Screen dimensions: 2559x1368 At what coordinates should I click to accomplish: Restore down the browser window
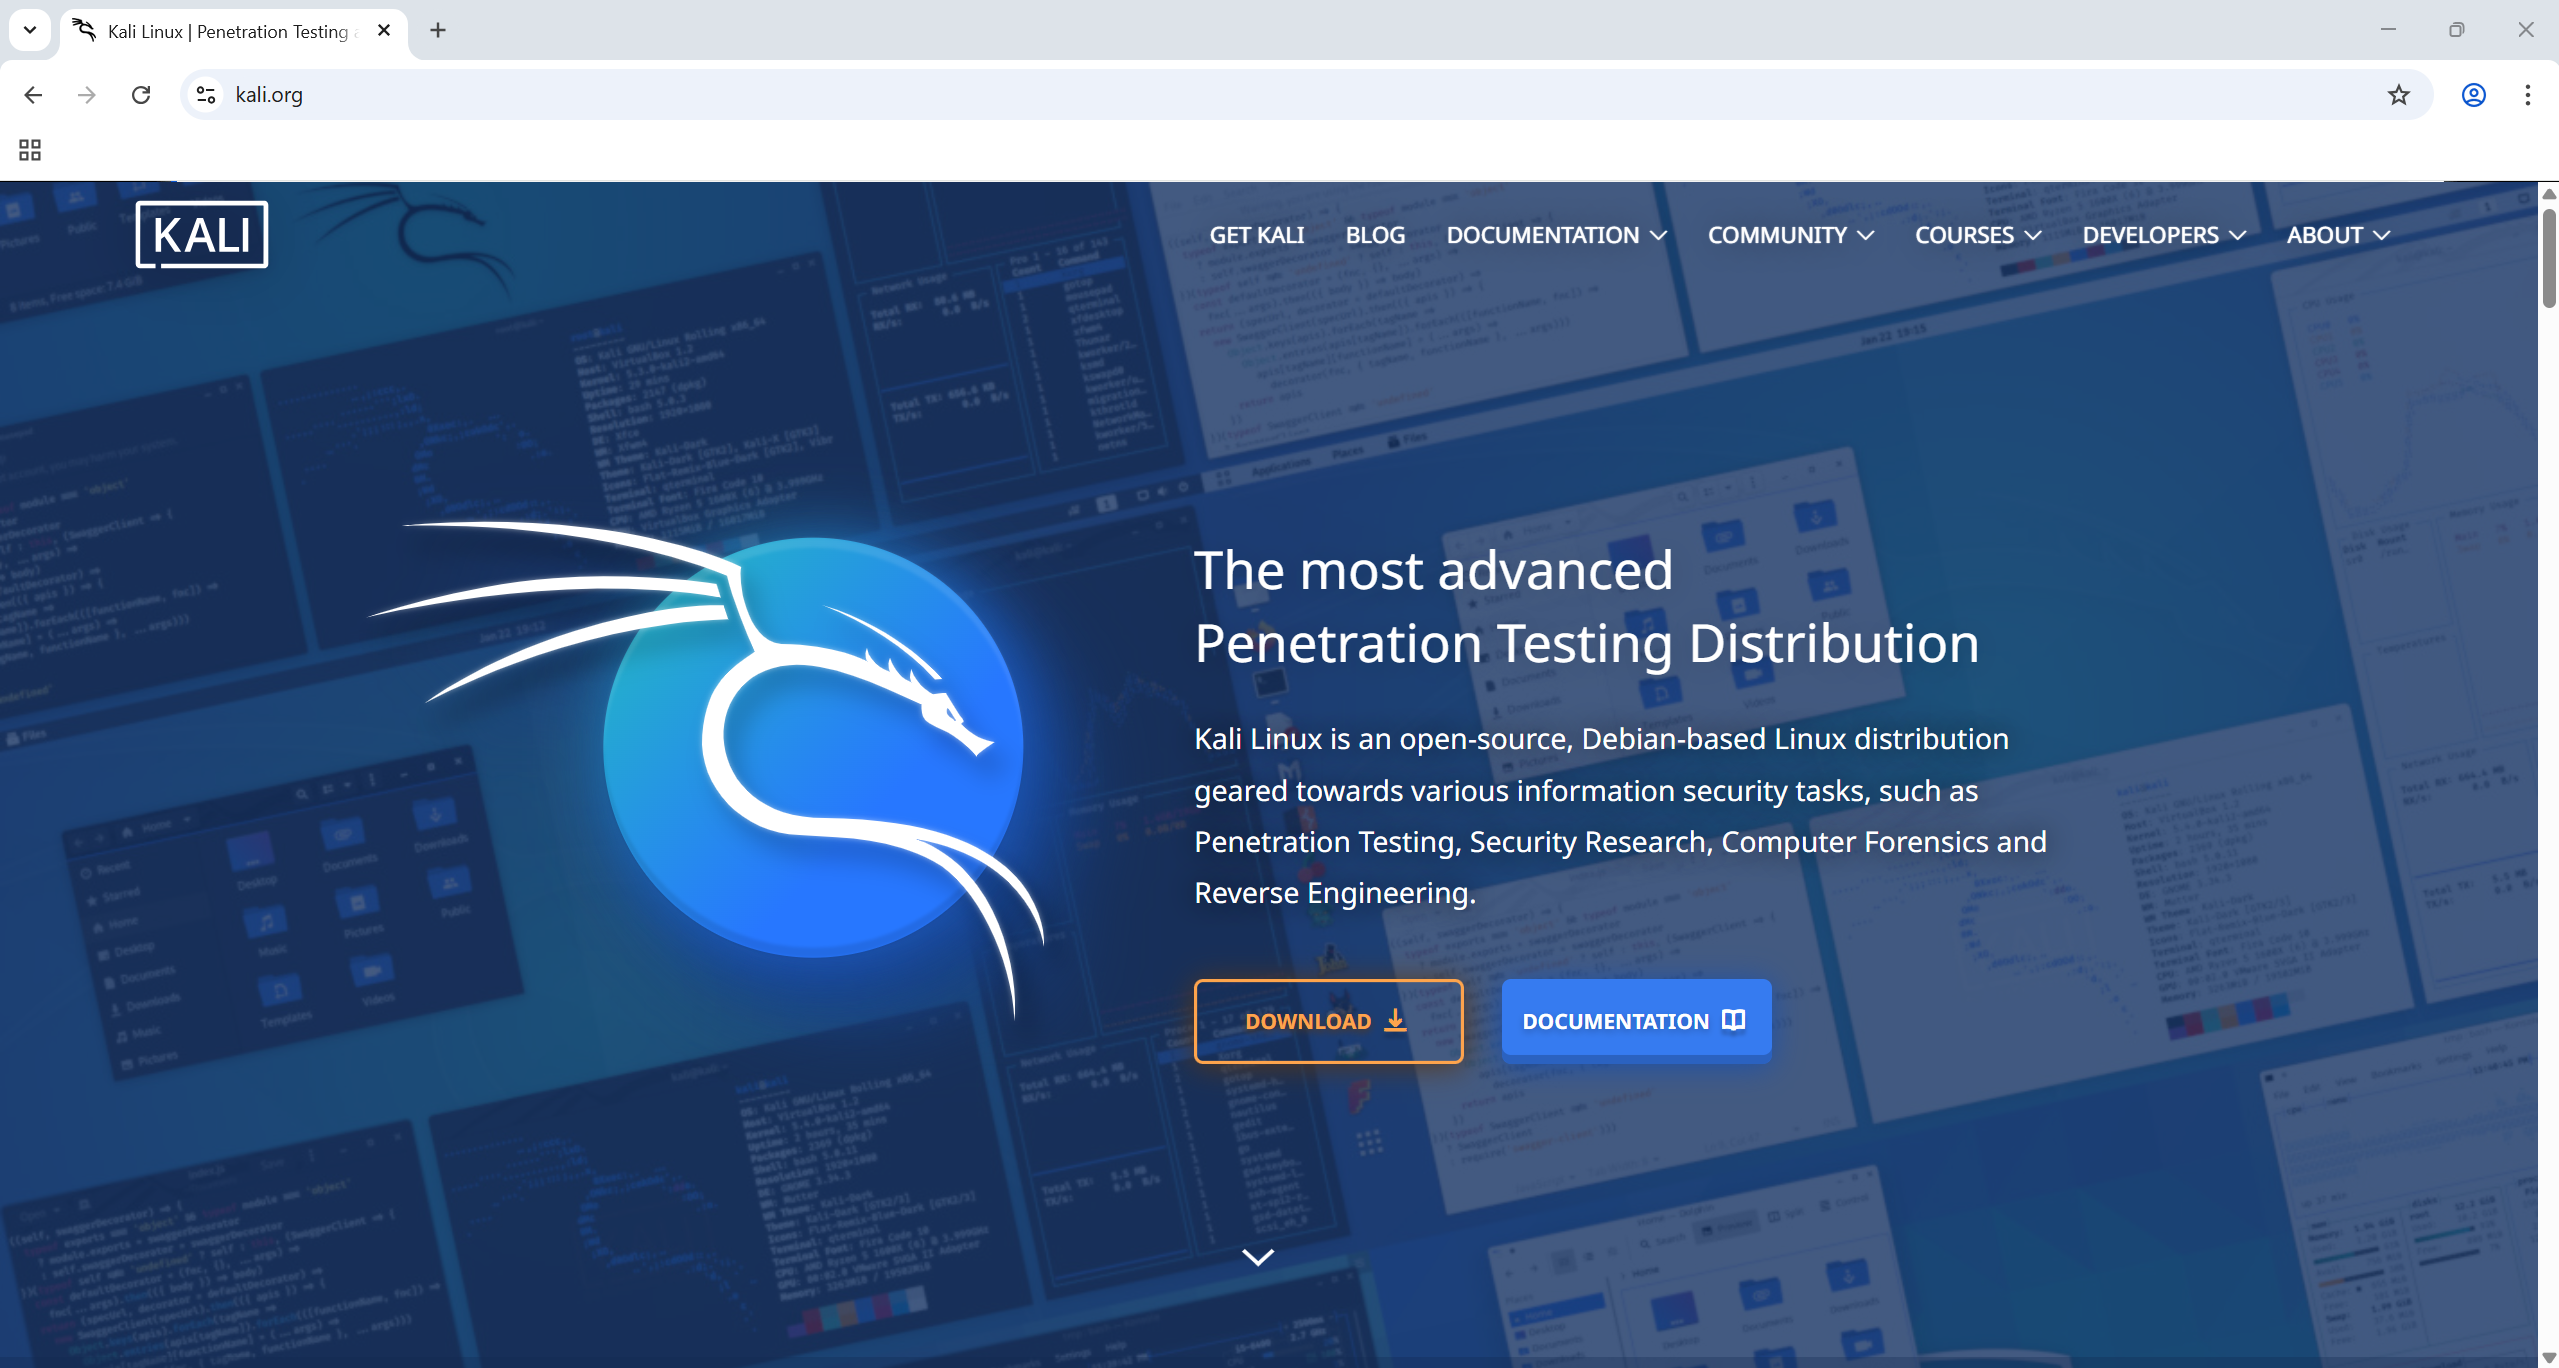point(2456,30)
